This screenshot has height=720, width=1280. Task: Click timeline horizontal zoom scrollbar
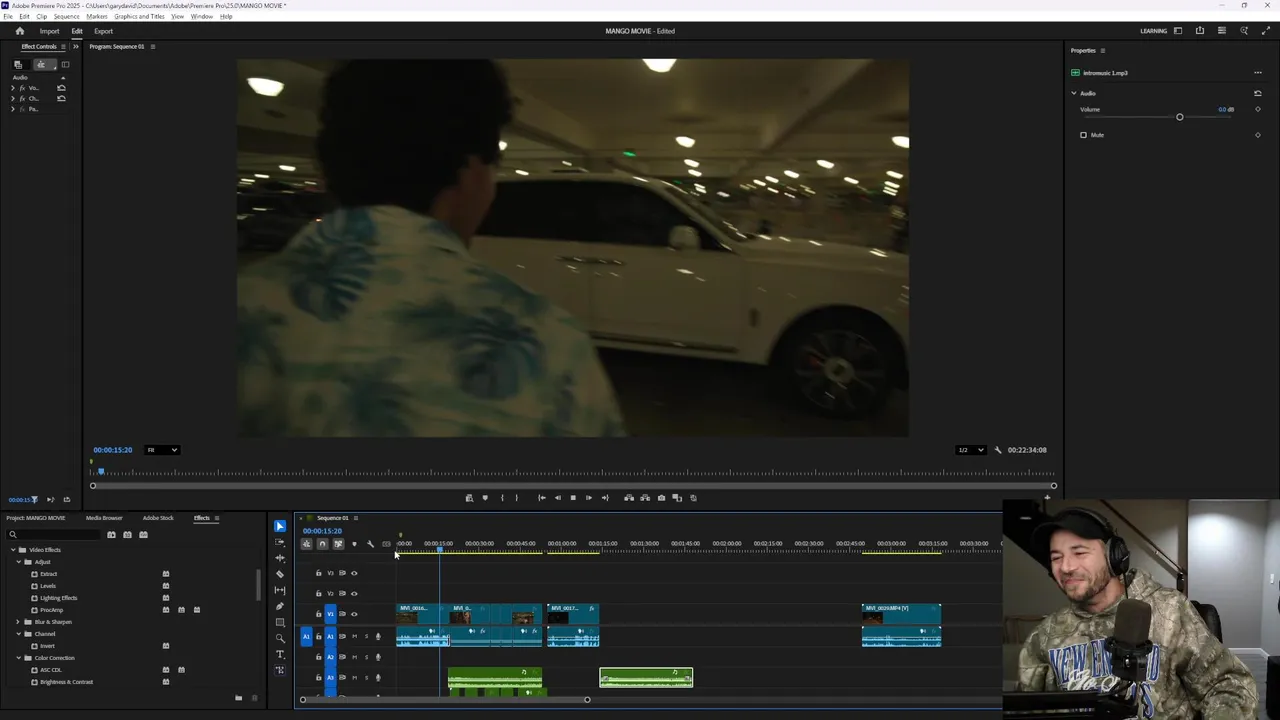coord(444,699)
